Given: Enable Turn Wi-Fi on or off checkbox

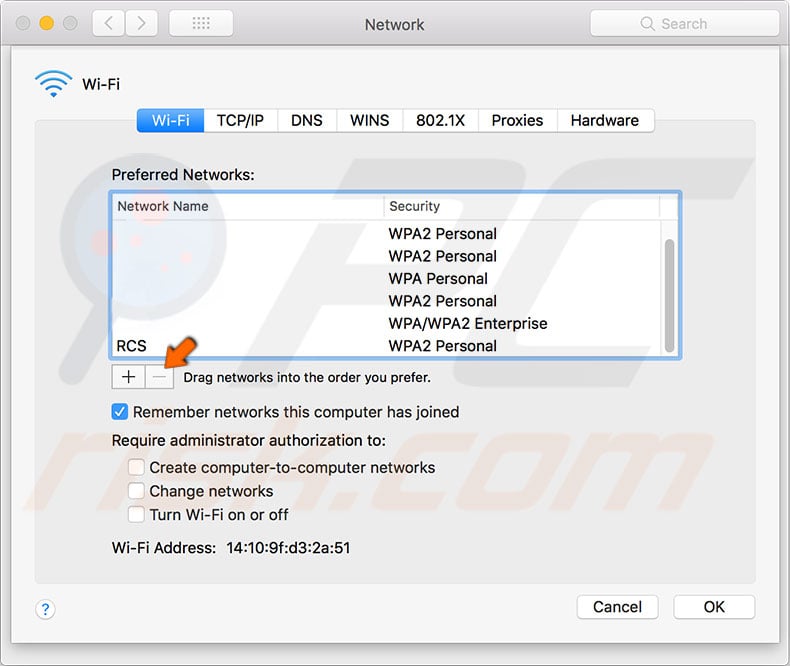Looking at the screenshot, I should pyautogui.click(x=136, y=514).
